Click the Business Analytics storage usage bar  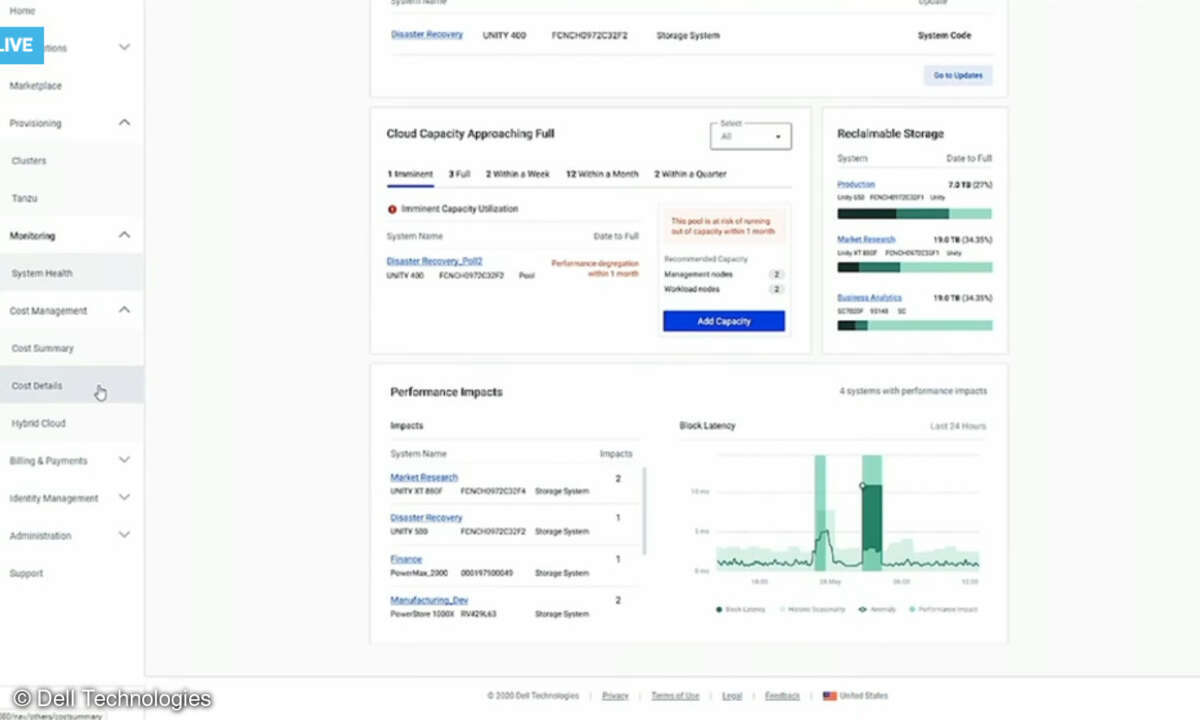914,325
